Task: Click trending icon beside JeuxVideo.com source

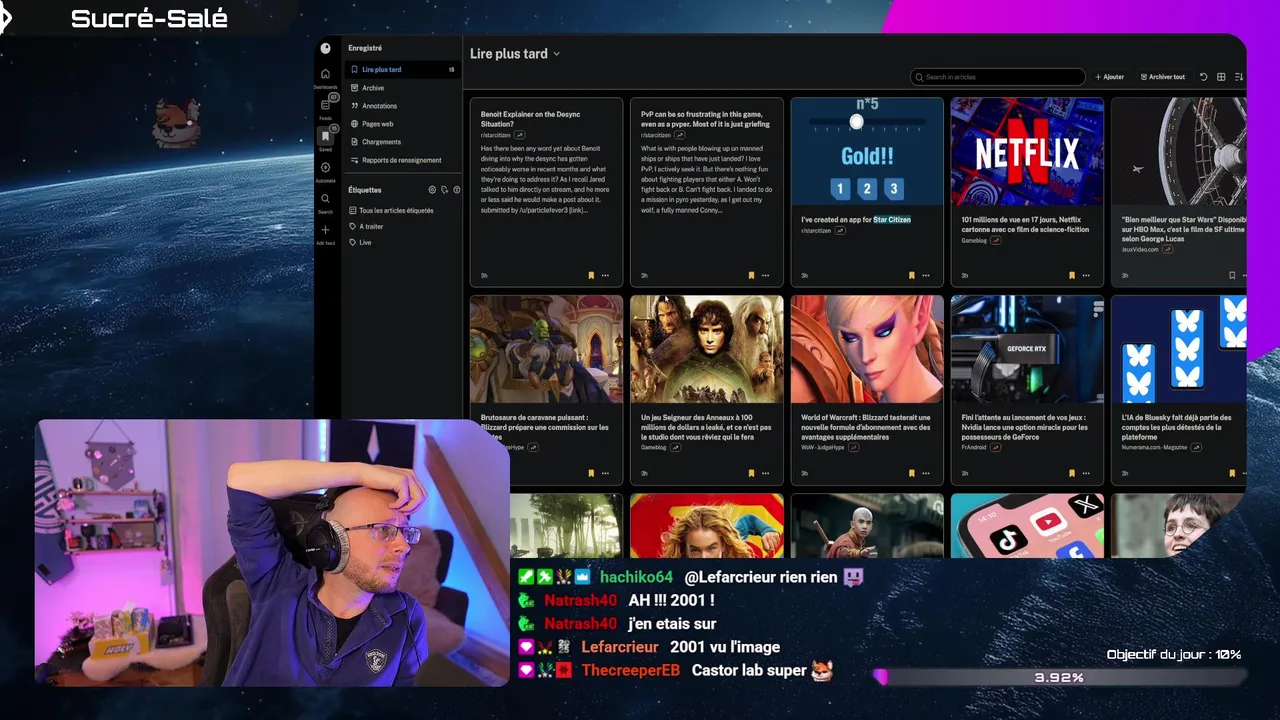Action: [x=1168, y=249]
